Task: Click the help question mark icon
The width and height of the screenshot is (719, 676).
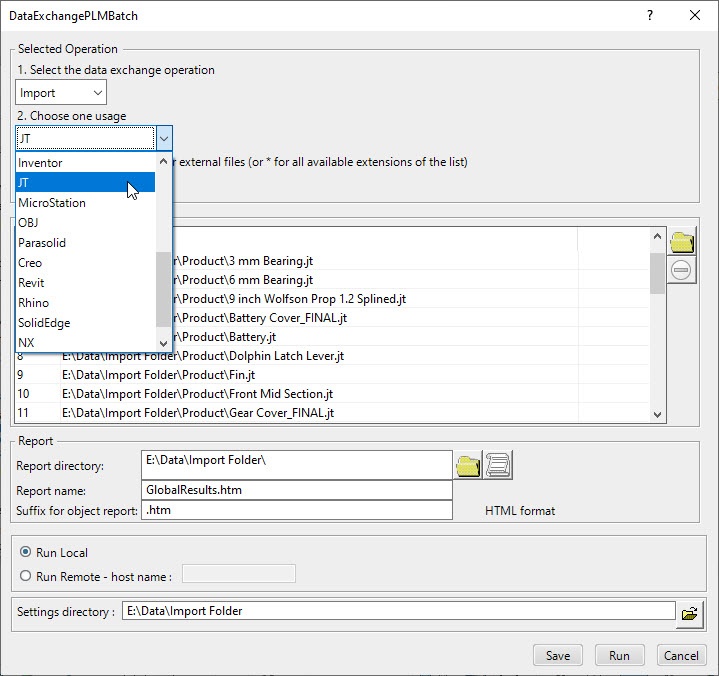Action: pos(650,16)
